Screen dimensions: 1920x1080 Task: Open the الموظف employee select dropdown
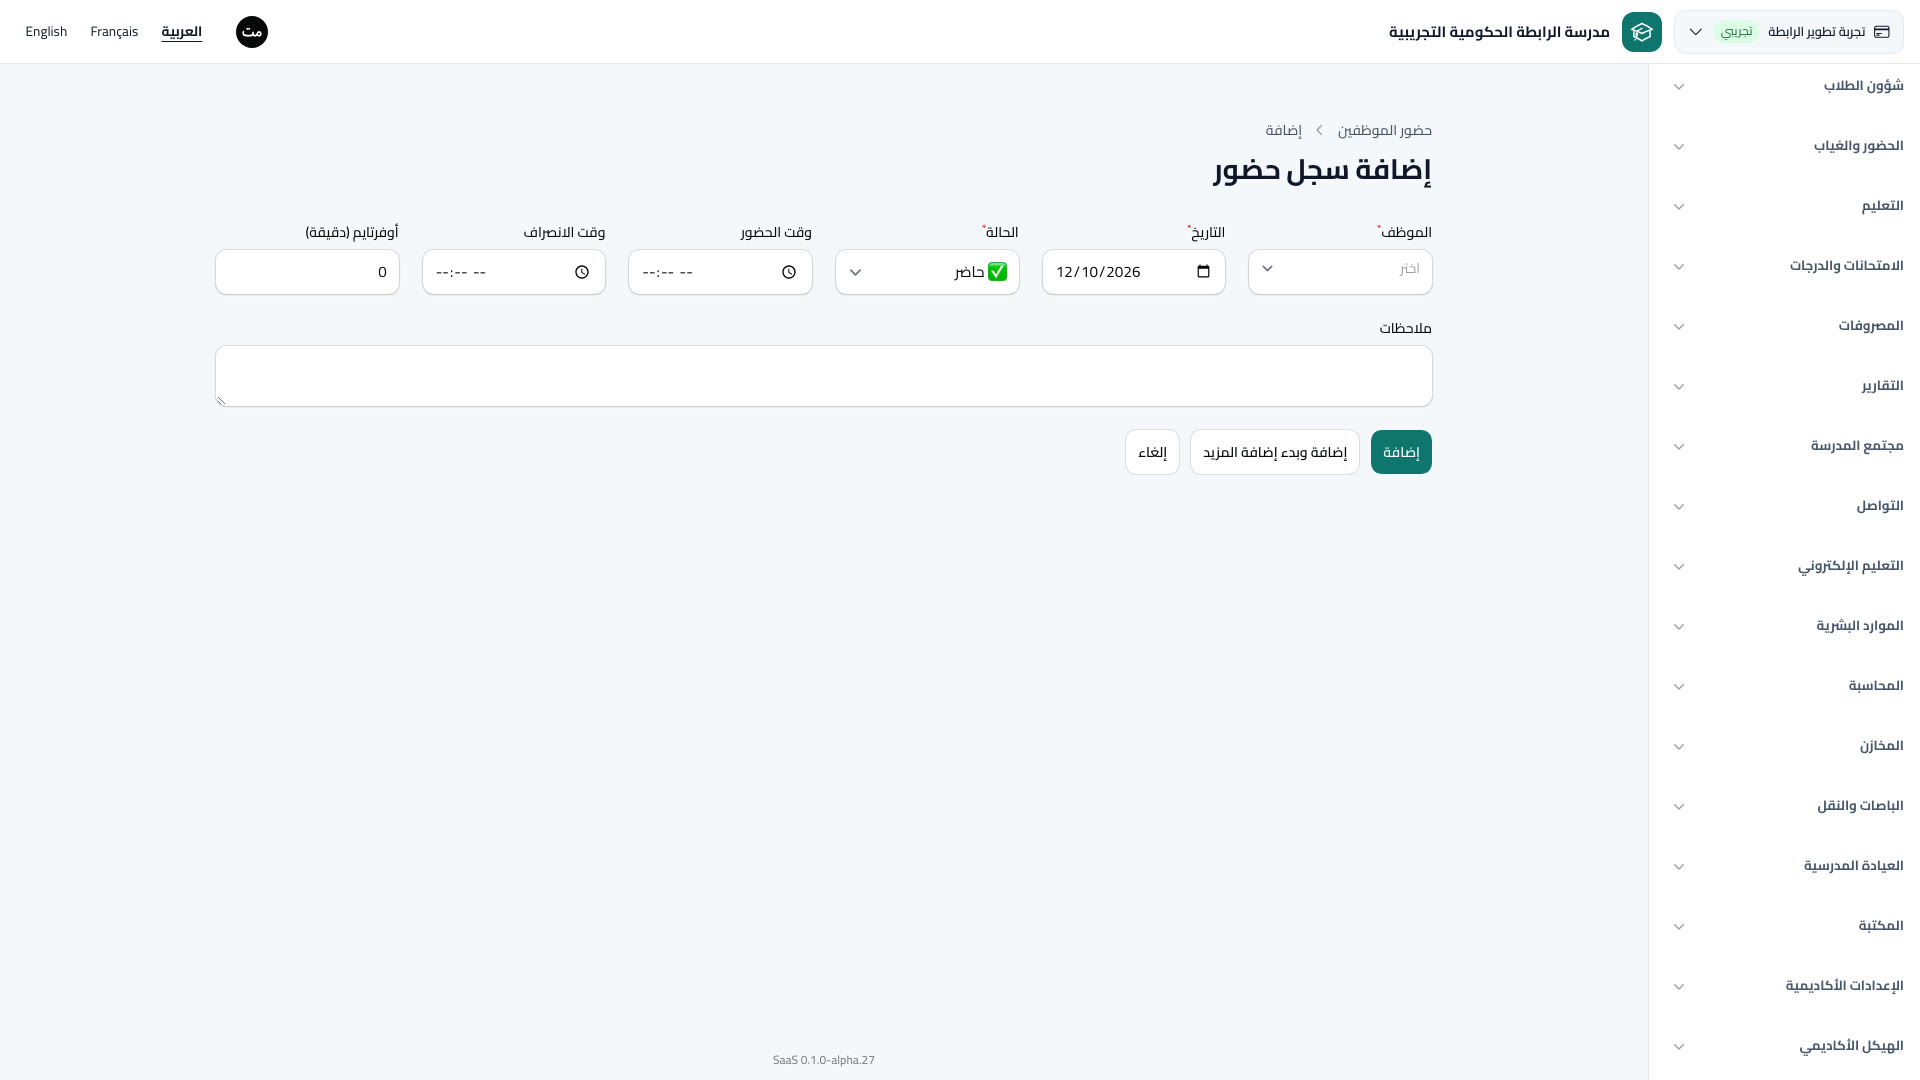click(x=1340, y=272)
